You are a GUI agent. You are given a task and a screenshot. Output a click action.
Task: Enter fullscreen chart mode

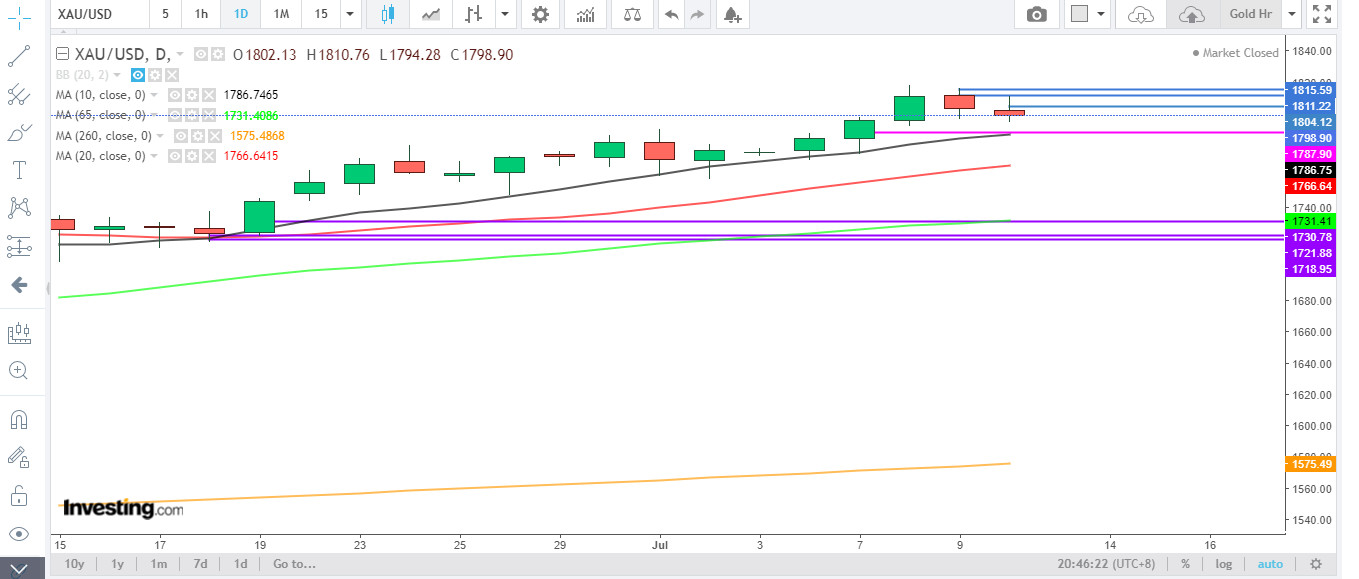click(x=1322, y=14)
